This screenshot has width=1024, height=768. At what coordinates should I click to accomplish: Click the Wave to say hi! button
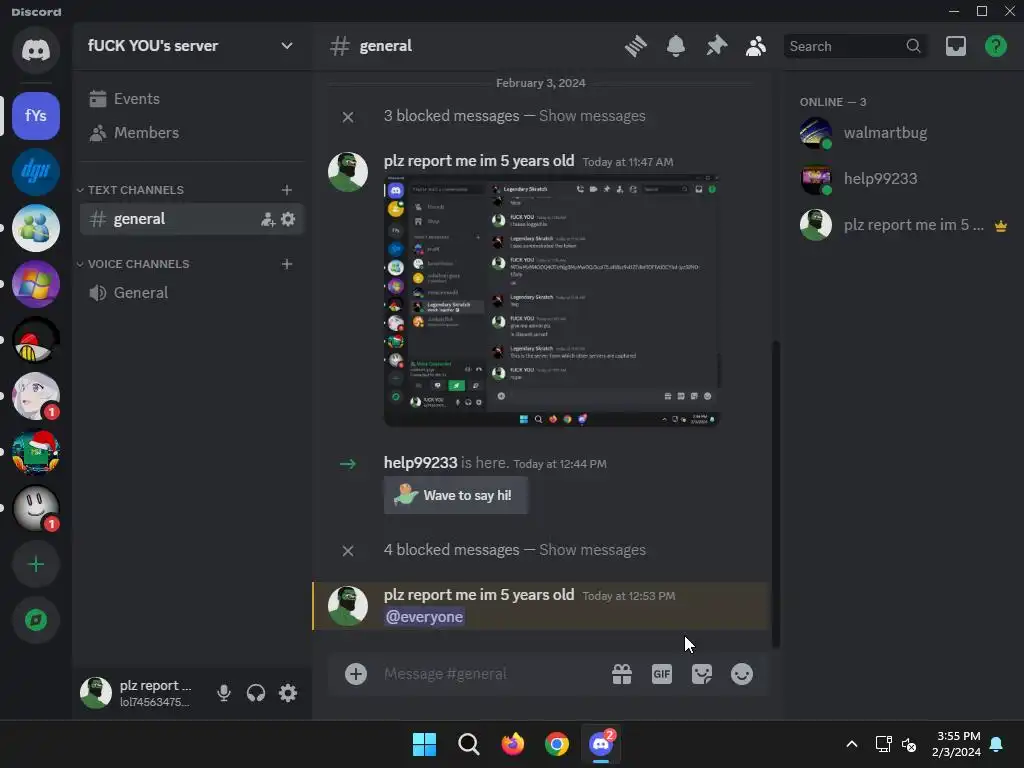click(456, 496)
